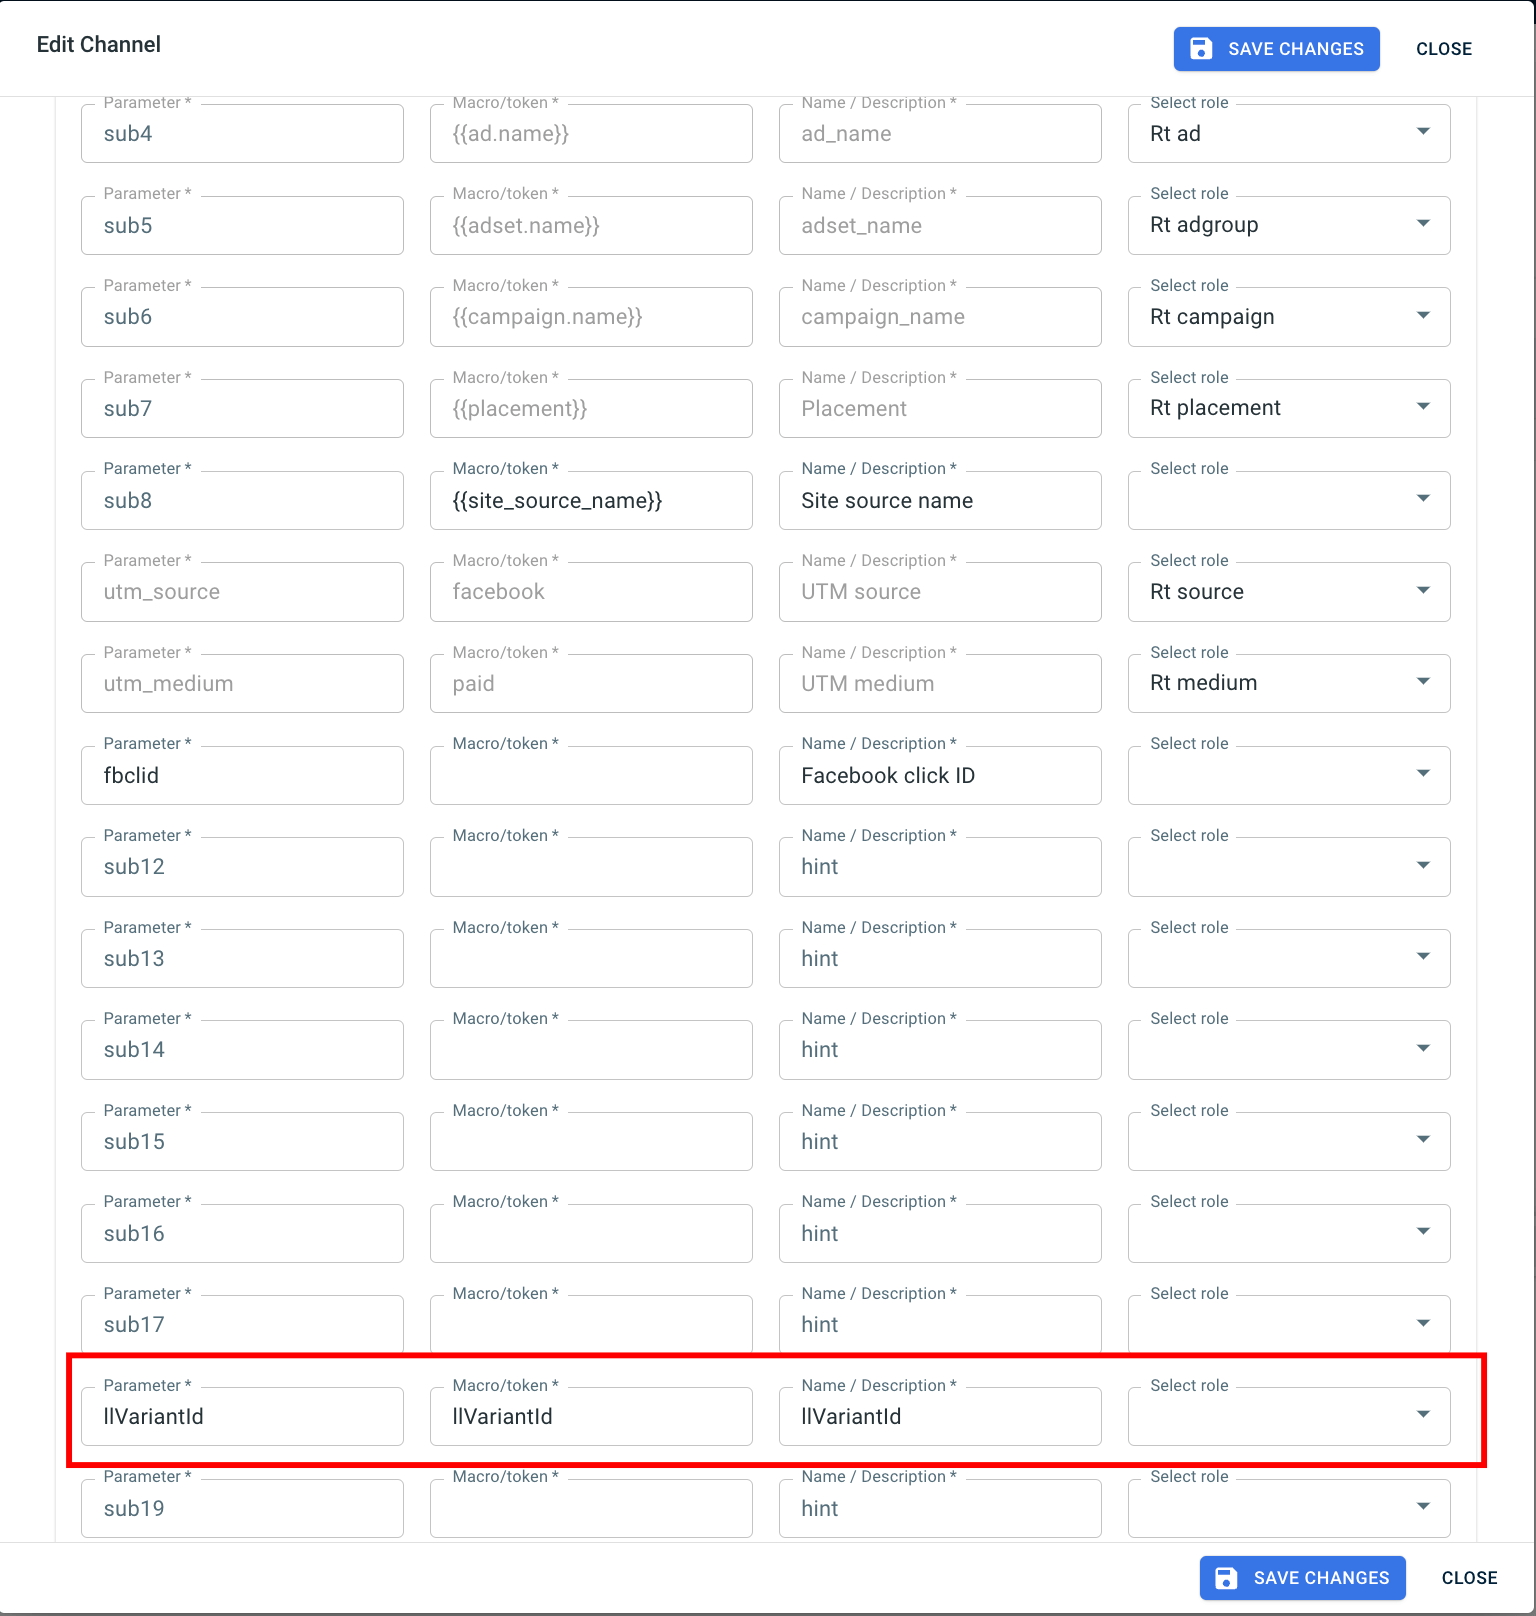Expand the Rt source role dropdown
The height and width of the screenshot is (1616, 1536).
click(1289, 592)
